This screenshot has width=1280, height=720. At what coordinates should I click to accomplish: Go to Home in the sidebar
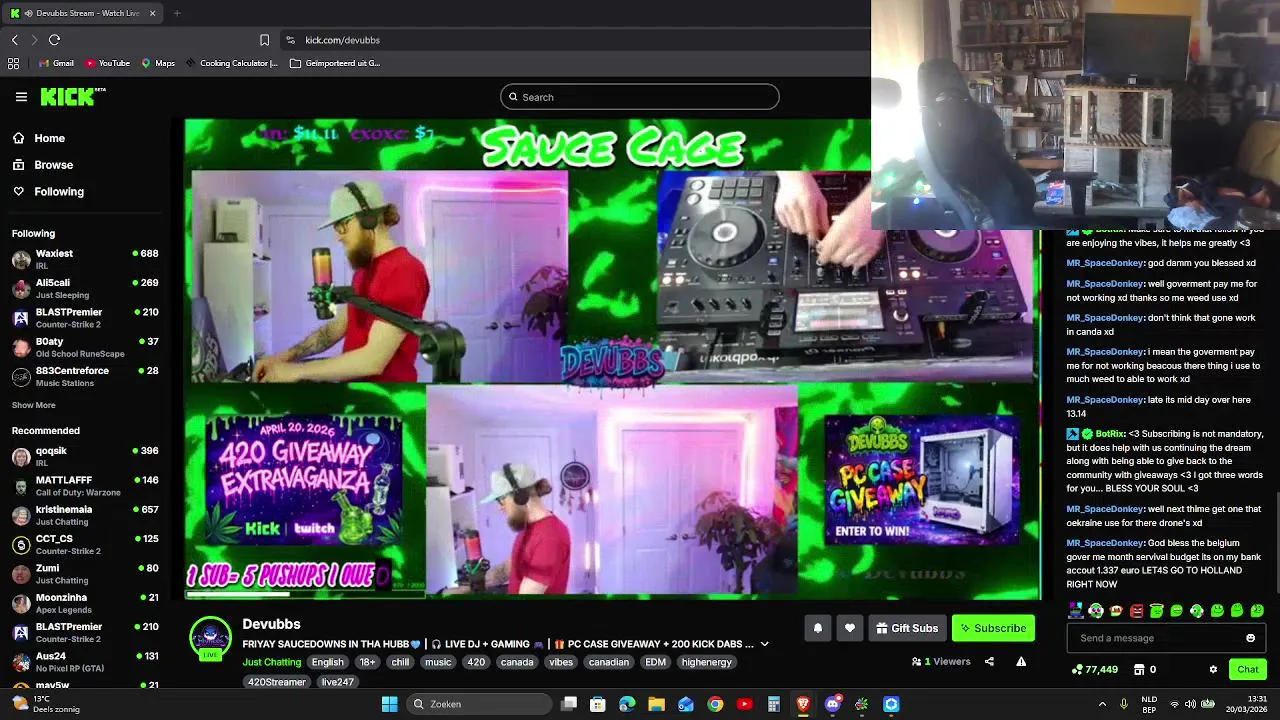click(39, 139)
